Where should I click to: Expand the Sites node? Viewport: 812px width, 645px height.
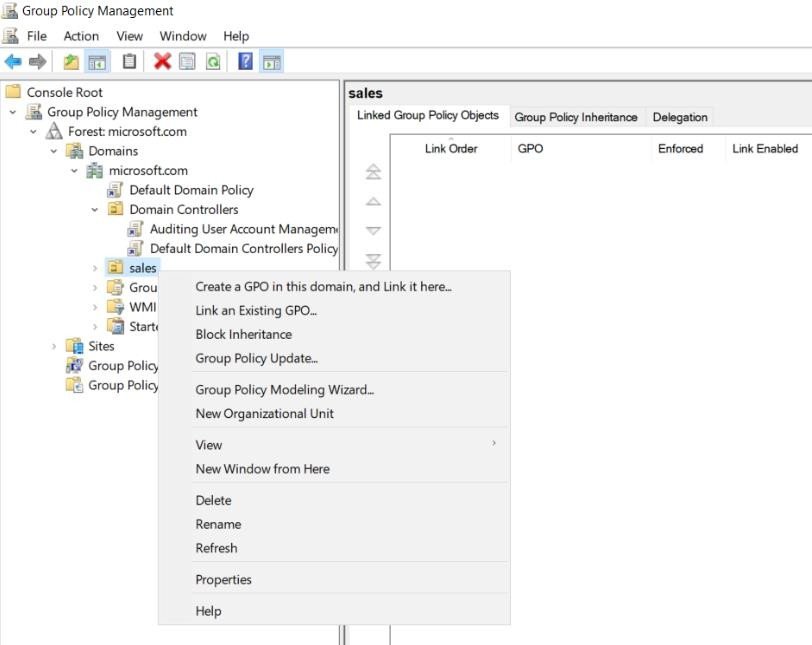click(x=54, y=346)
